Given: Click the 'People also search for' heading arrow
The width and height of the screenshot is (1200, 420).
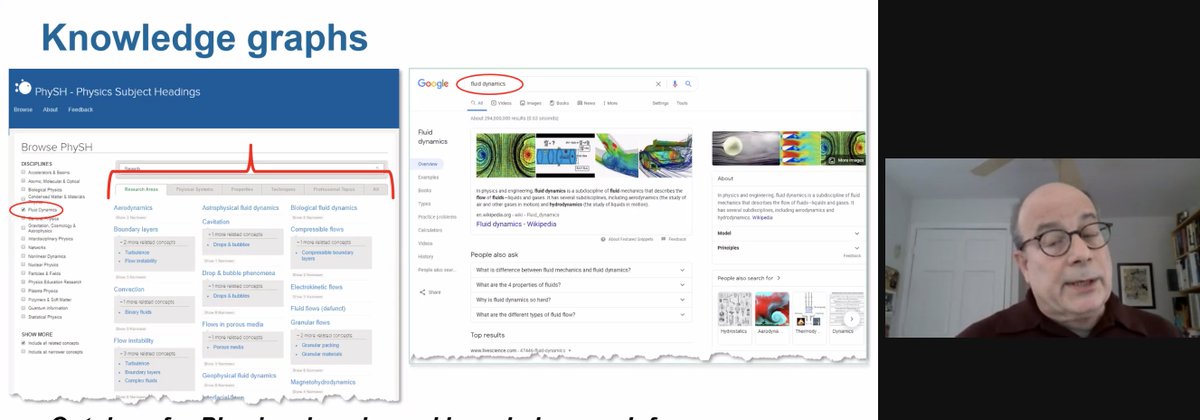Looking at the screenshot, I should [x=779, y=278].
